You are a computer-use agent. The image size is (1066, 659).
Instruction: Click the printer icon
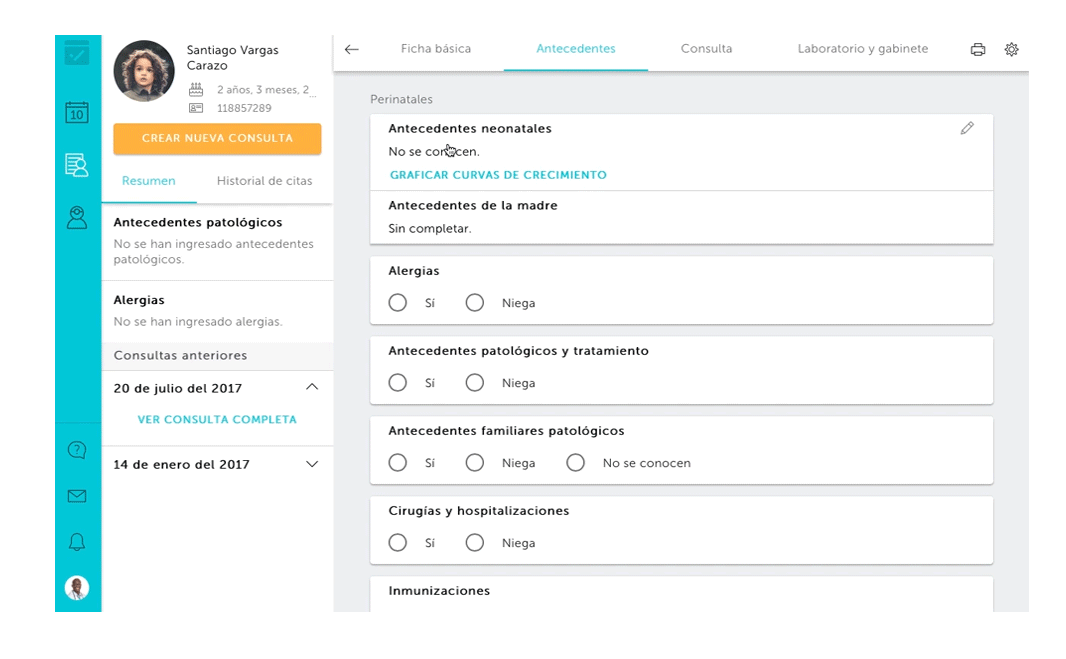pyautogui.click(x=978, y=49)
